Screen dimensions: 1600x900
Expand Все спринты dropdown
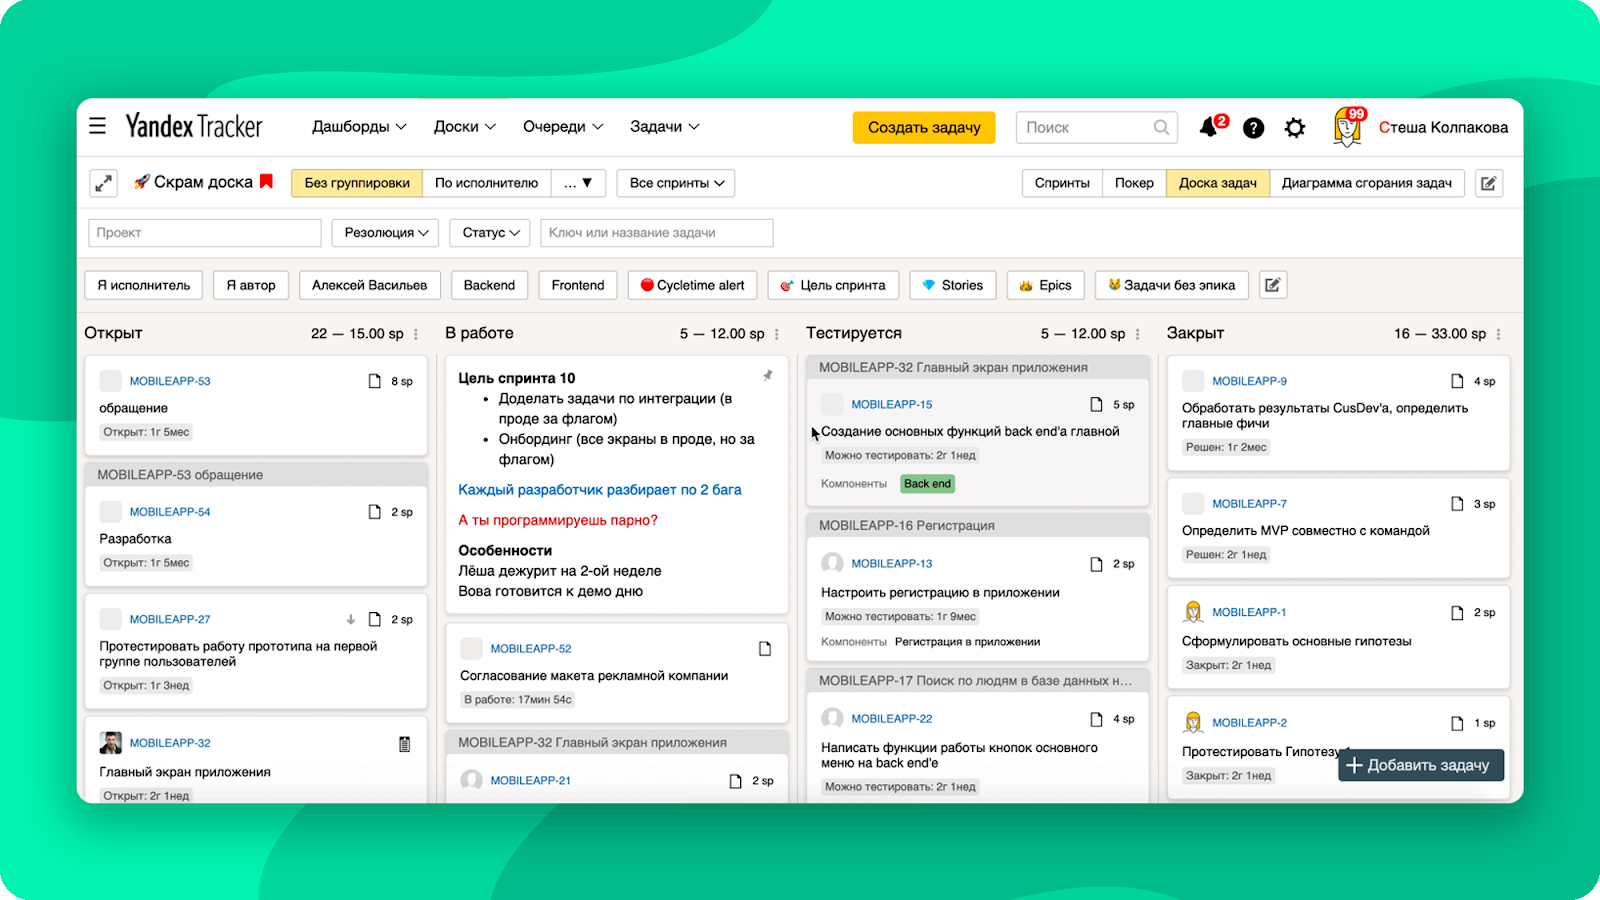676,183
